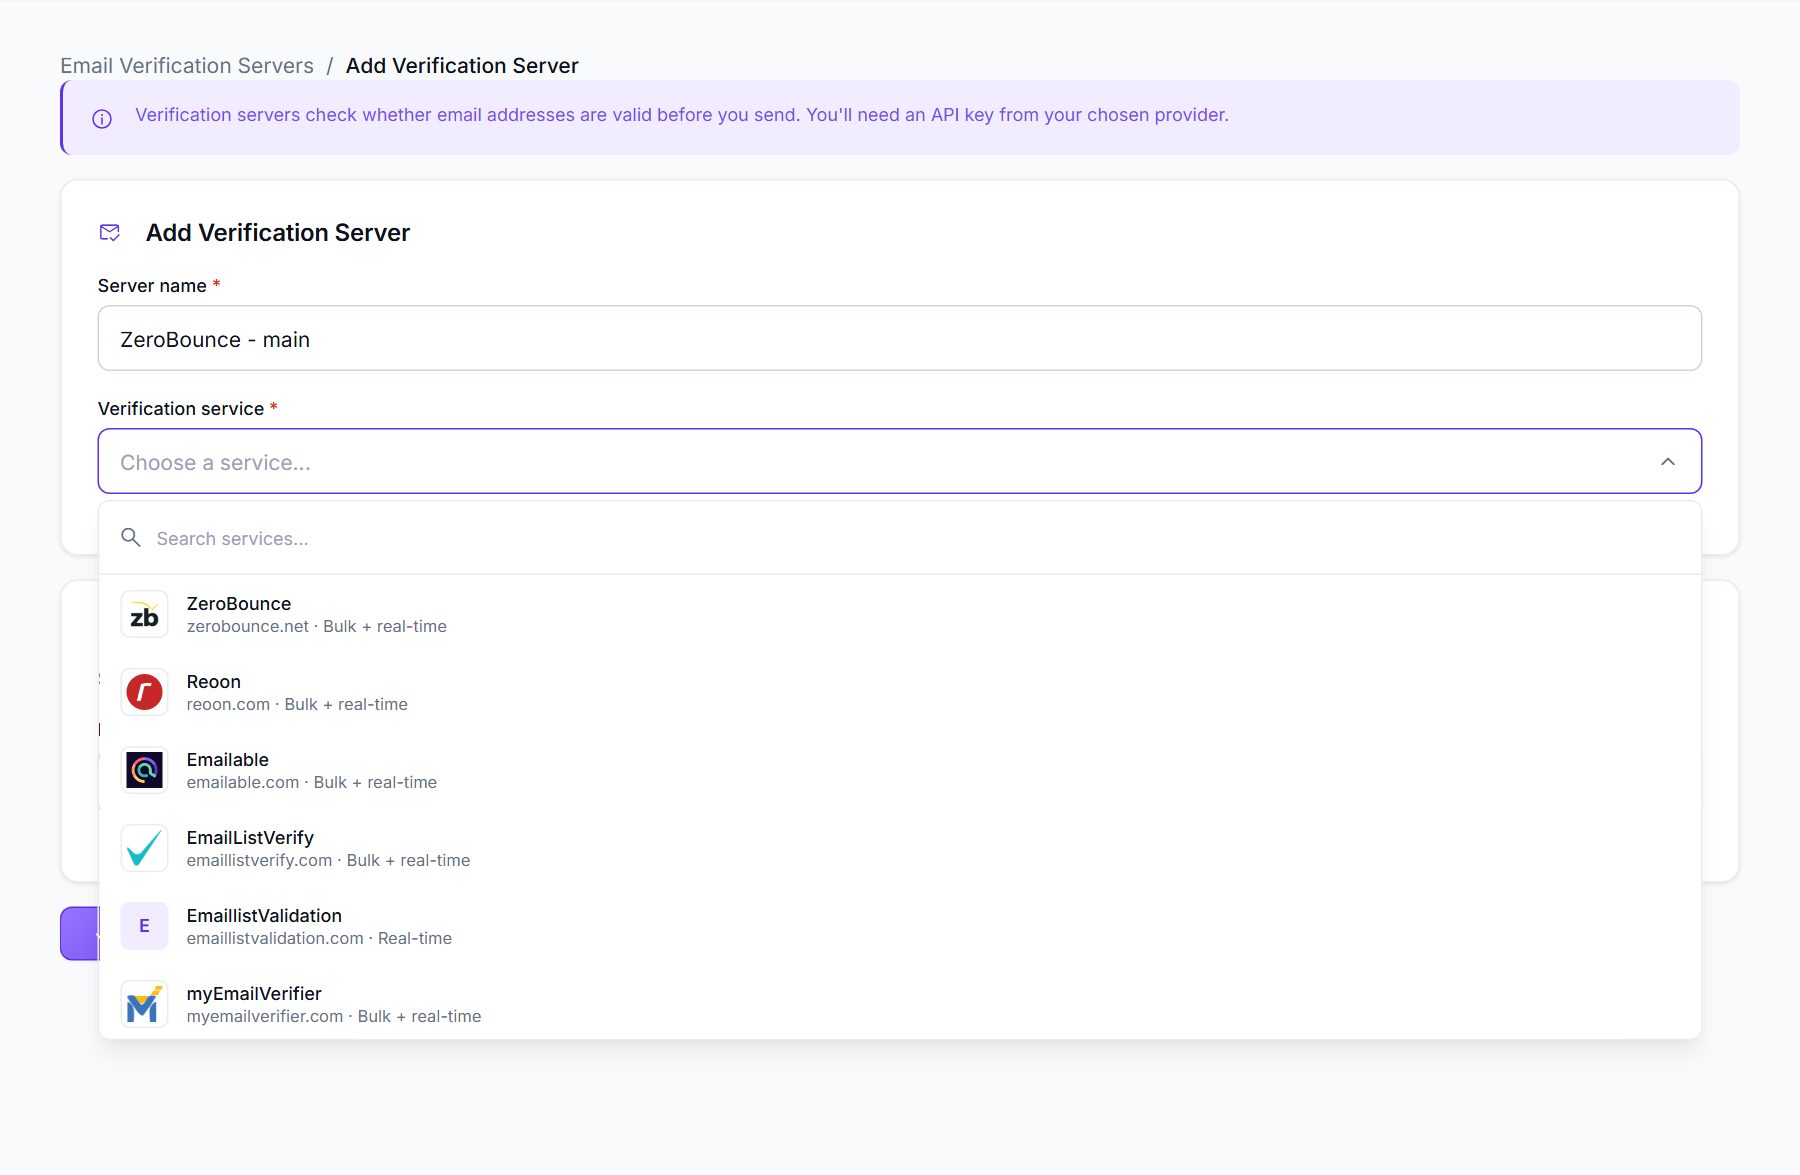The height and width of the screenshot is (1175, 1800).
Task: Pick the EmailListVerify option
Action: pyautogui.click(x=900, y=848)
